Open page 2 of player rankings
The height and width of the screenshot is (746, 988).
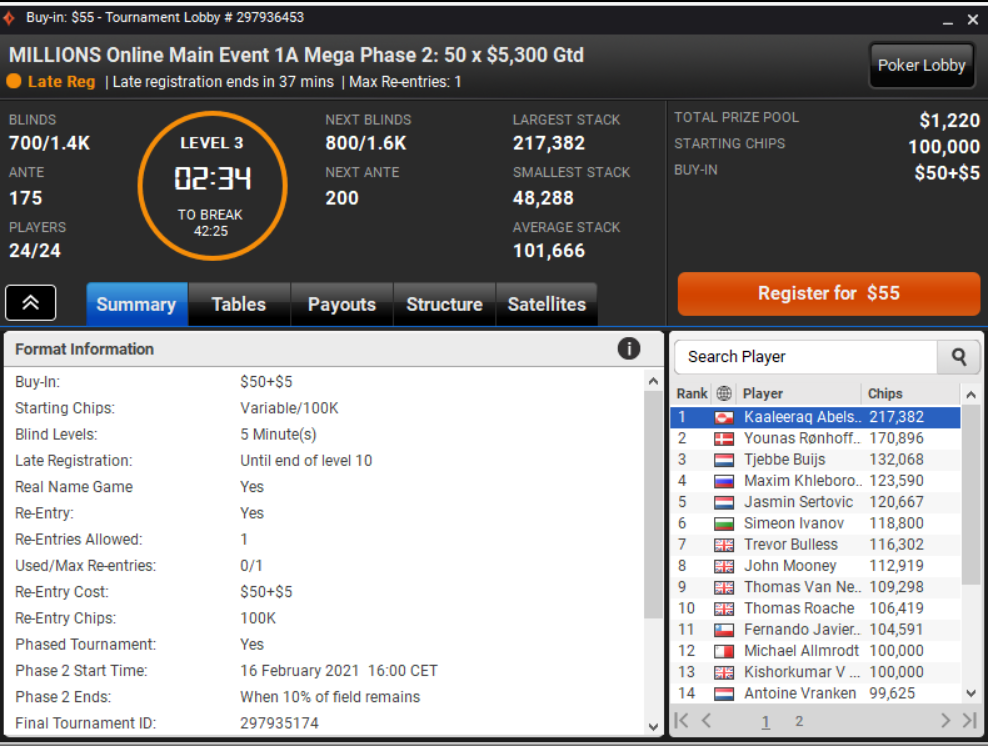[x=799, y=721]
